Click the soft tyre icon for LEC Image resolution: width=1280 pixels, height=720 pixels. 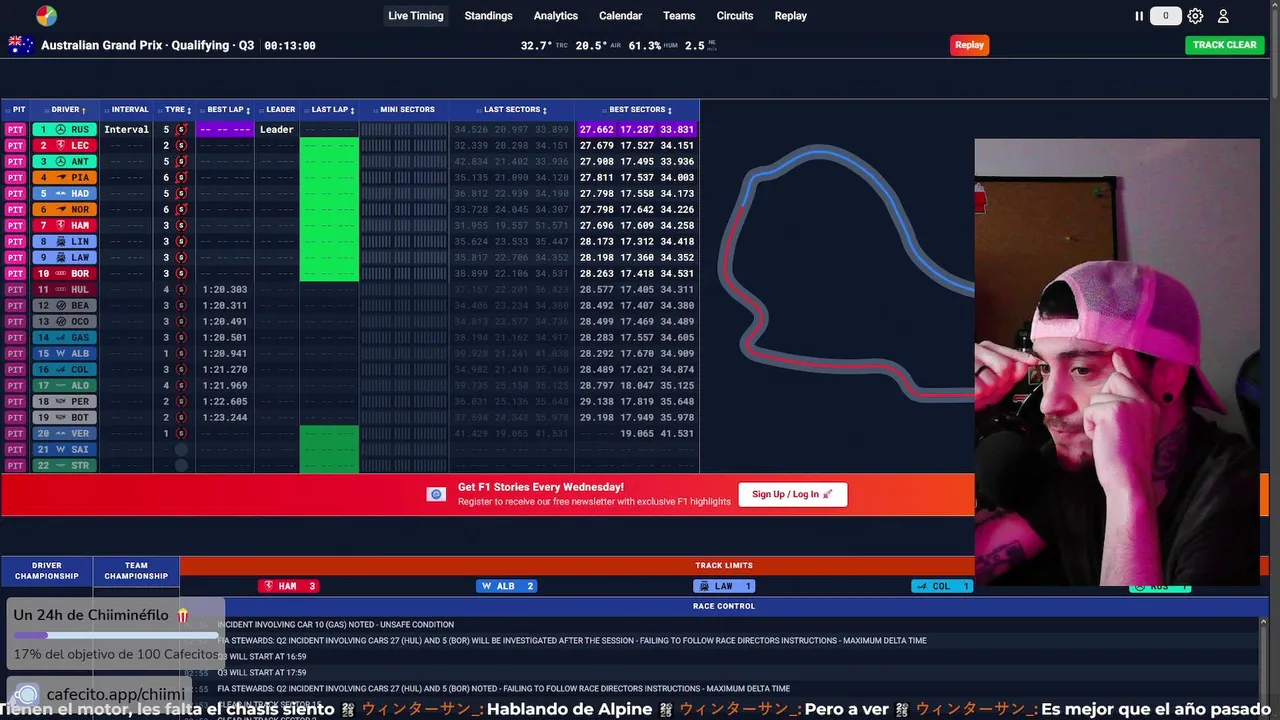tap(181, 145)
